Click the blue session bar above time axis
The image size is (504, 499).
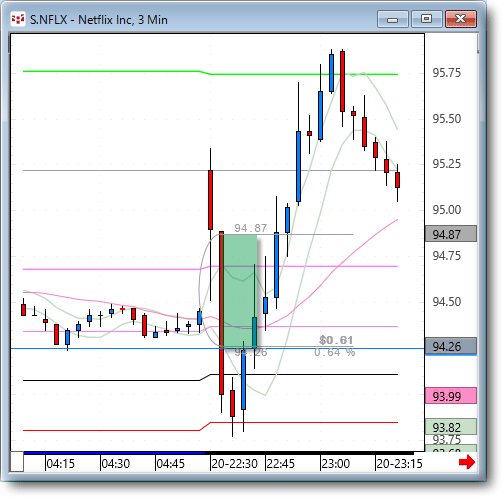[114, 453]
